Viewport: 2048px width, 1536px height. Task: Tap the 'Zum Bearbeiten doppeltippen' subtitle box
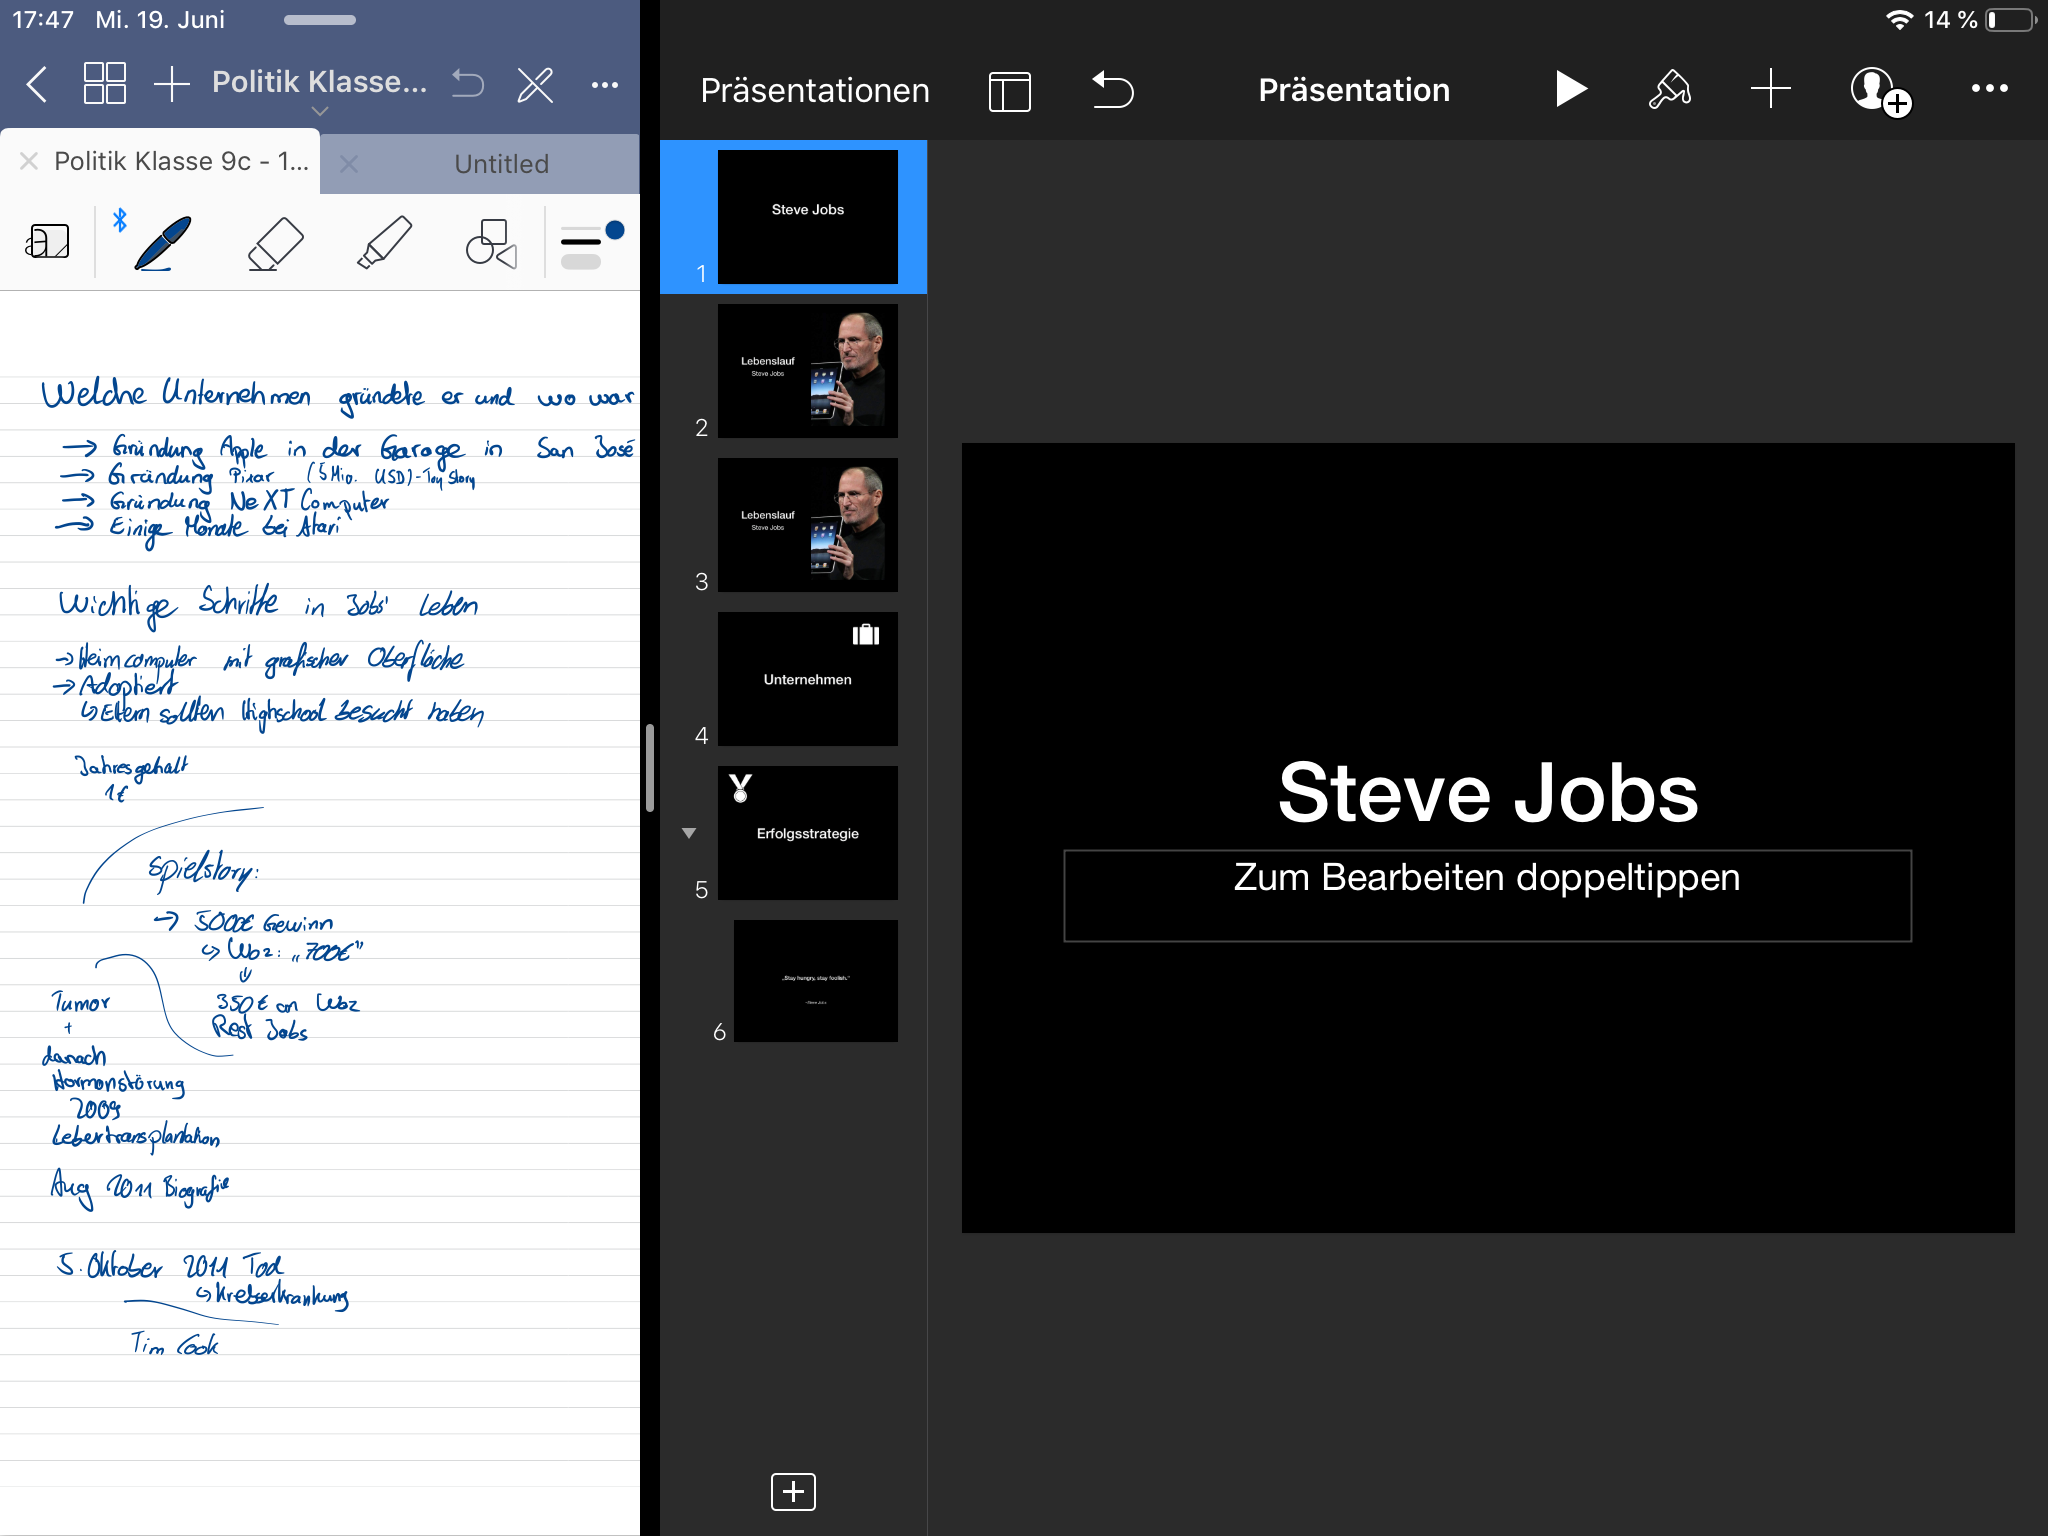coord(1487,895)
